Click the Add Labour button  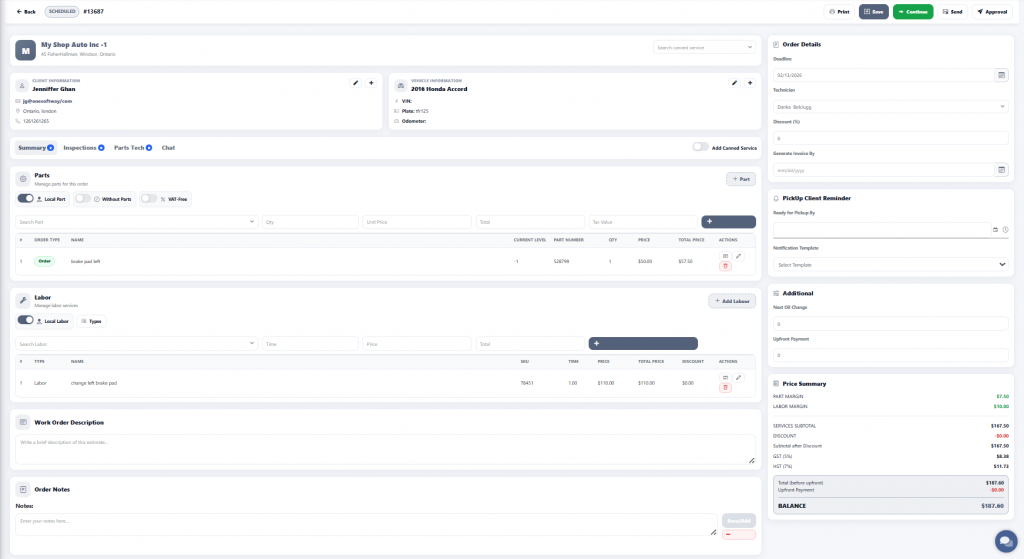[x=732, y=301]
